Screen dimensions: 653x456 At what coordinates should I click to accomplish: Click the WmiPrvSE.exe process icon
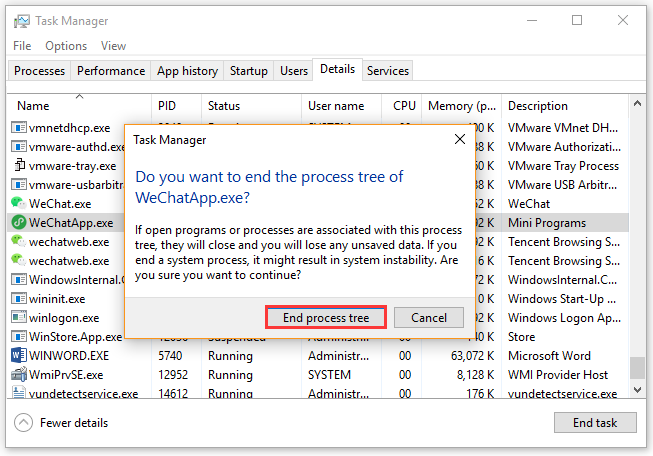click(18, 375)
